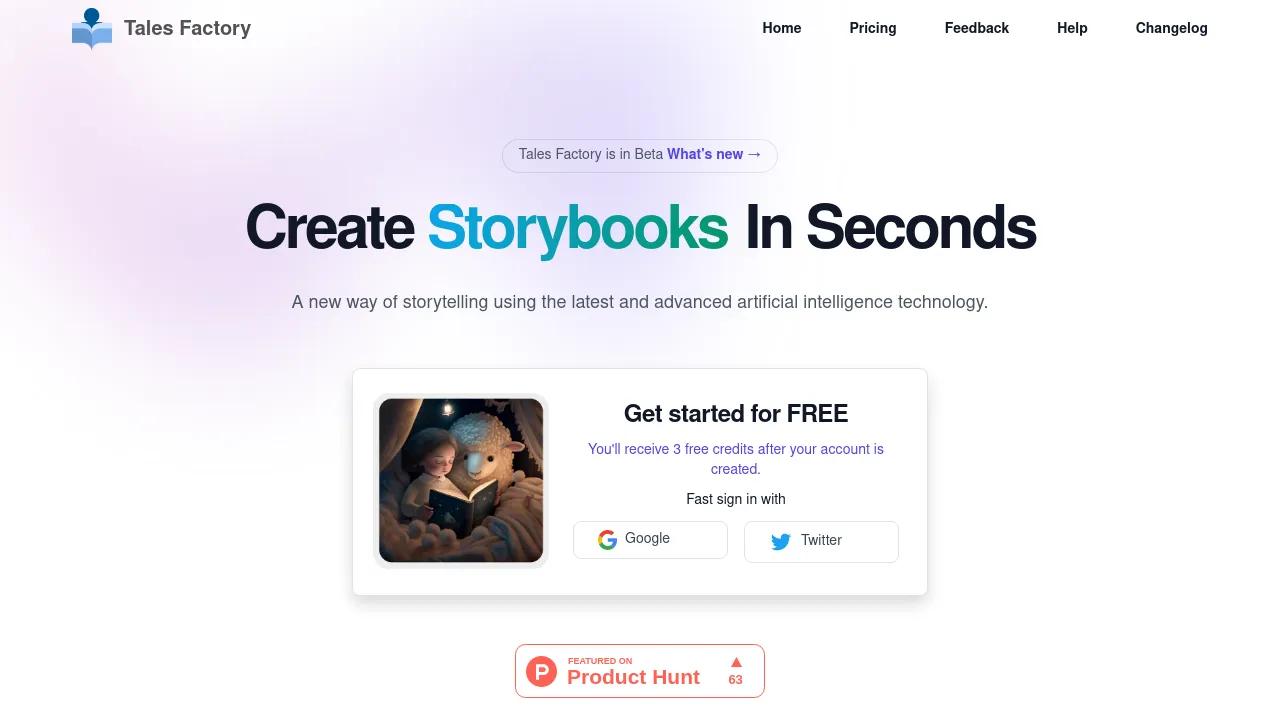The height and width of the screenshot is (720, 1280).
Task: View the Changelog page
Action: click(x=1172, y=28)
